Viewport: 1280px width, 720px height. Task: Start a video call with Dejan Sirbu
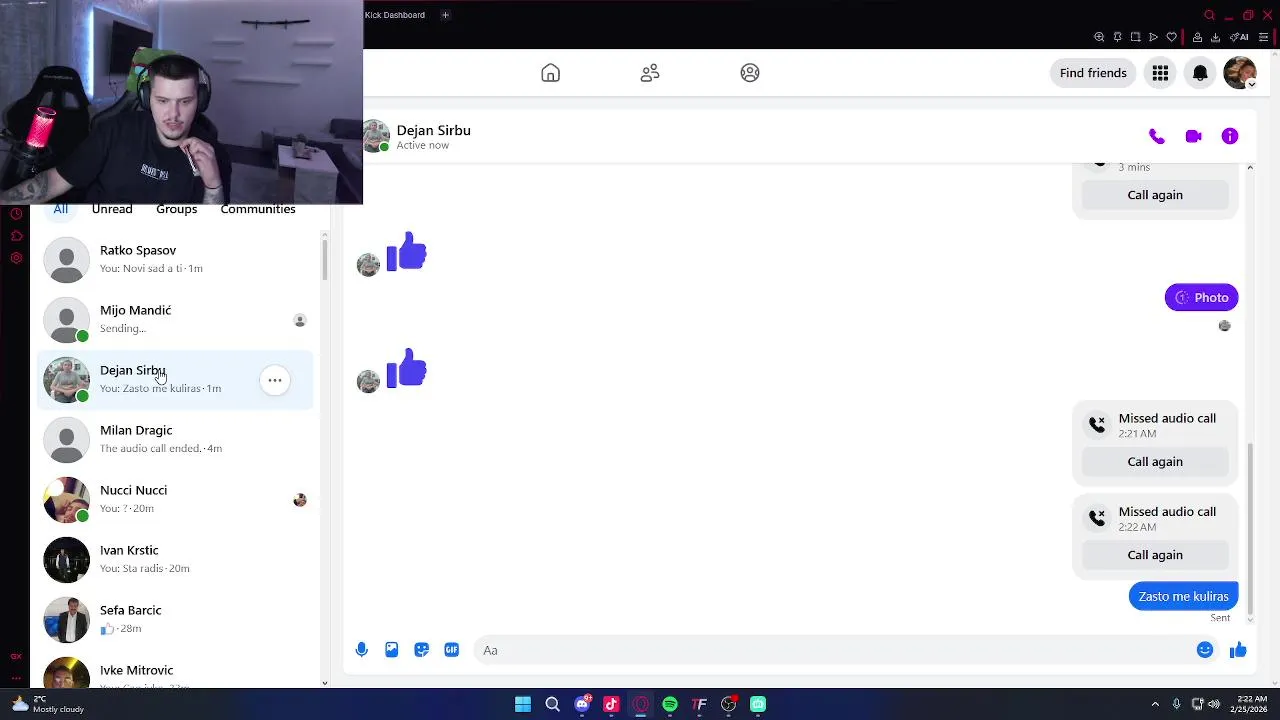point(1193,136)
